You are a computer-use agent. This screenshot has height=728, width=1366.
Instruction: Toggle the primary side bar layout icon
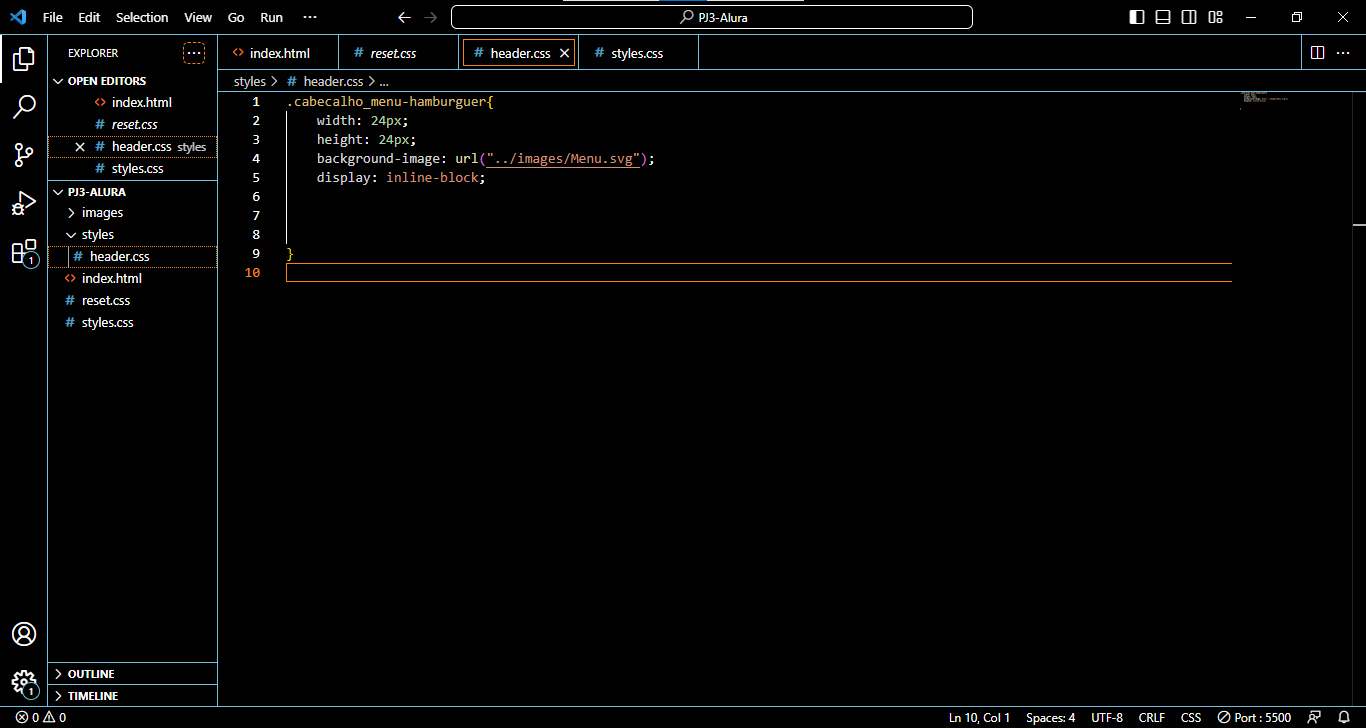1137,17
